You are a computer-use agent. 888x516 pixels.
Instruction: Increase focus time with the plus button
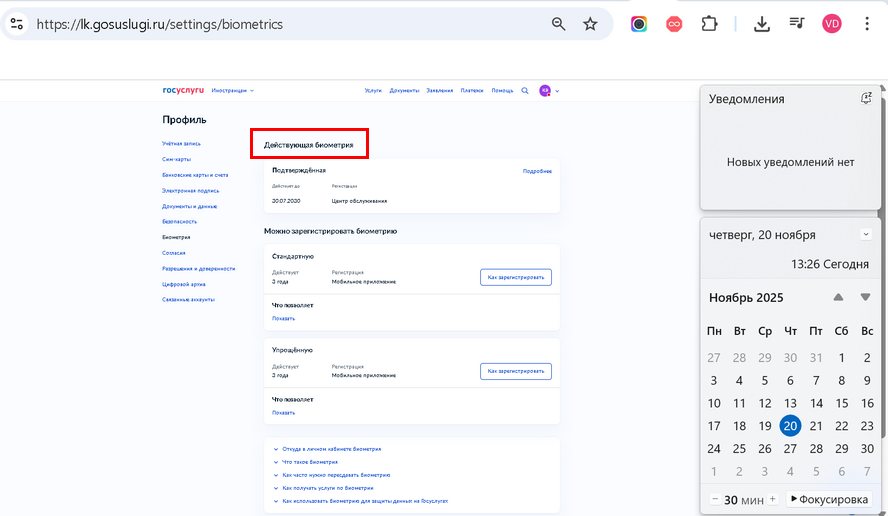coord(772,499)
